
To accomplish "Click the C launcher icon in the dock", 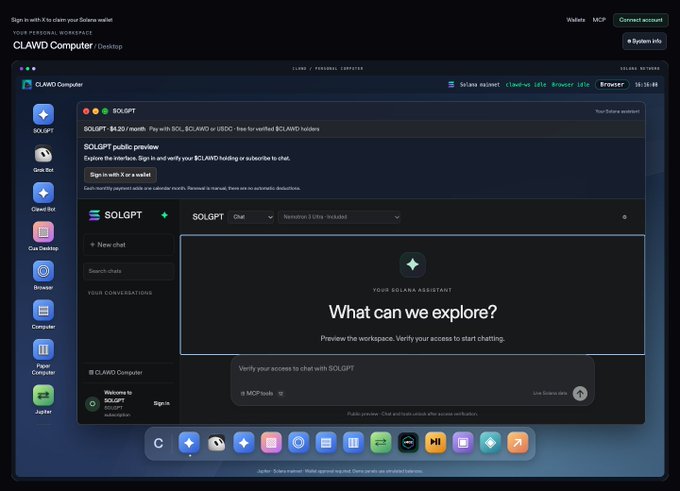I will click(159, 443).
